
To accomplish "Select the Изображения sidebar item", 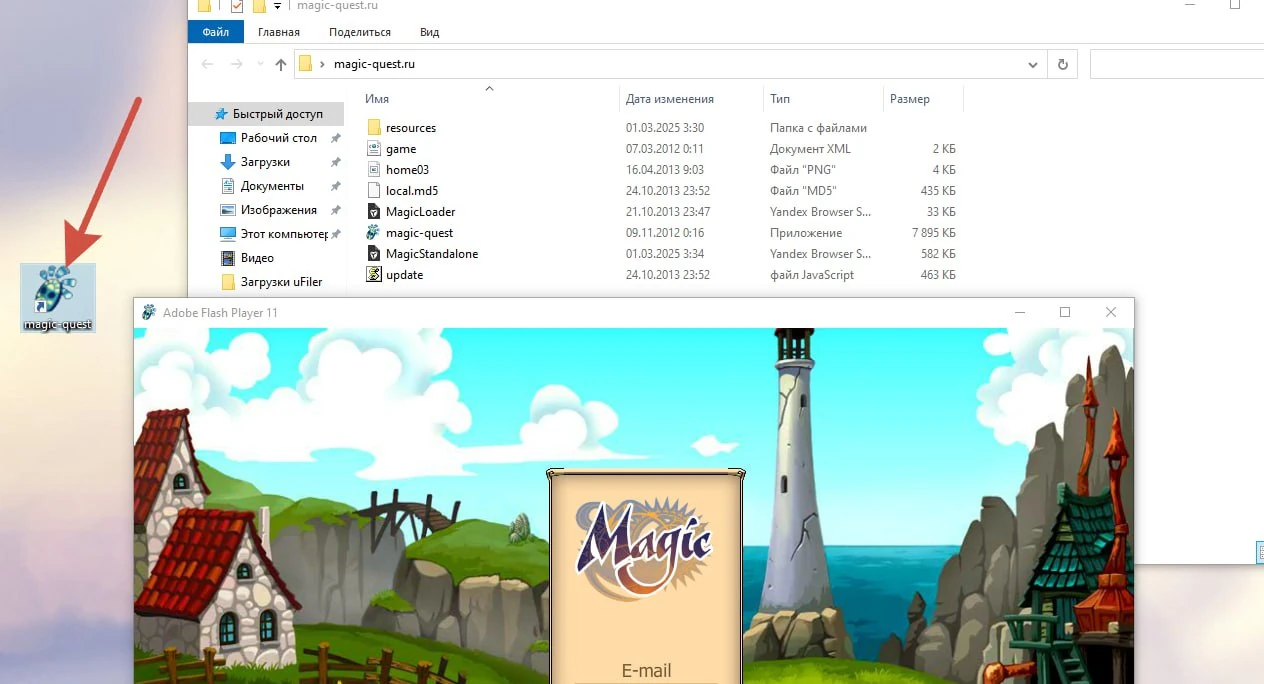I will click(x=279, y=210).
